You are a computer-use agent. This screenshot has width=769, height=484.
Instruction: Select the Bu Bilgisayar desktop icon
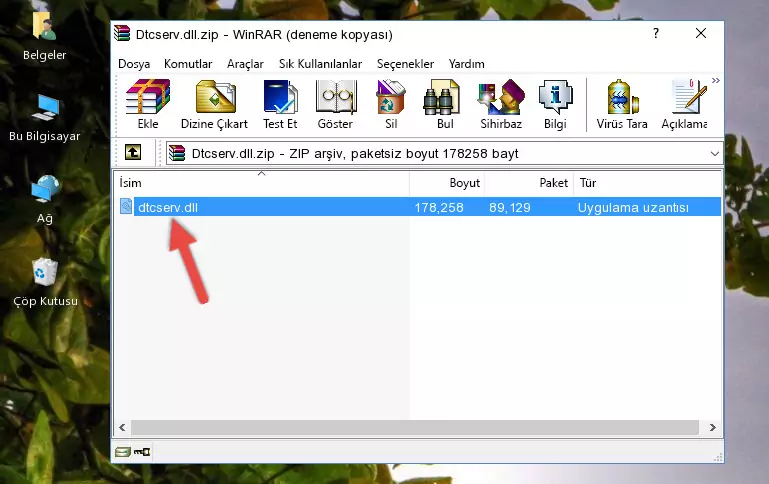point(45,118)
